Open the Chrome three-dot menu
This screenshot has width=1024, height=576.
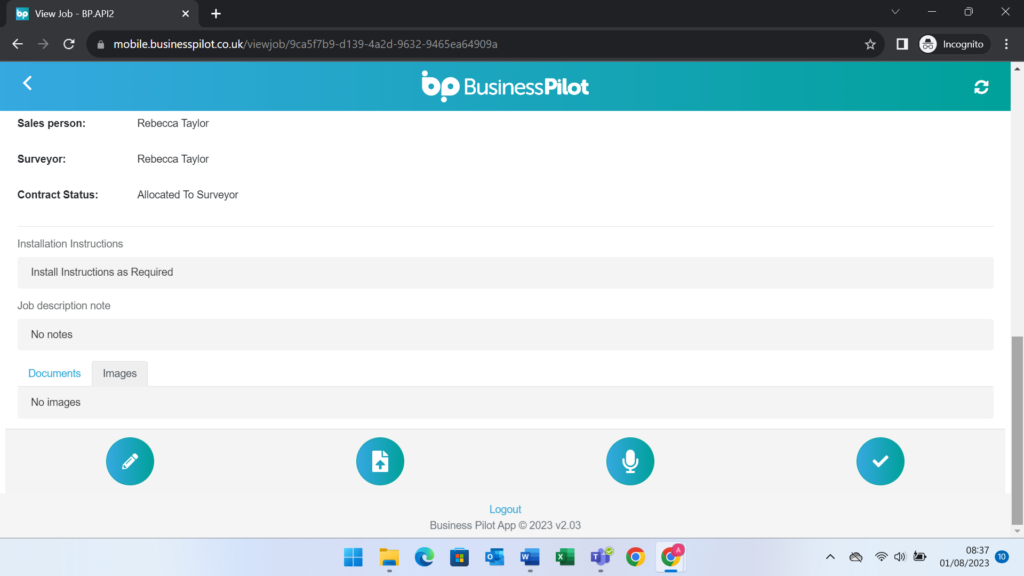pos(1005,44)
